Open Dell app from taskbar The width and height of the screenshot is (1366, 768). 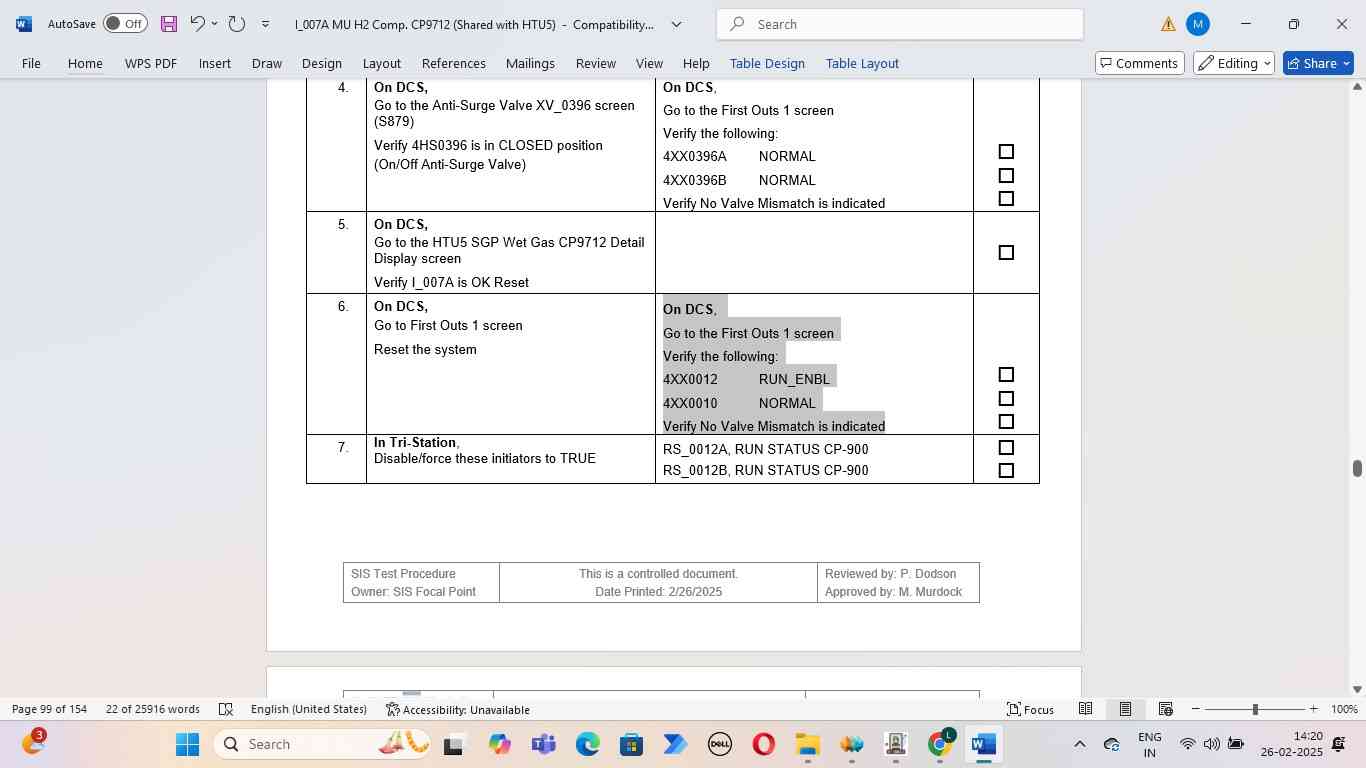719,744
